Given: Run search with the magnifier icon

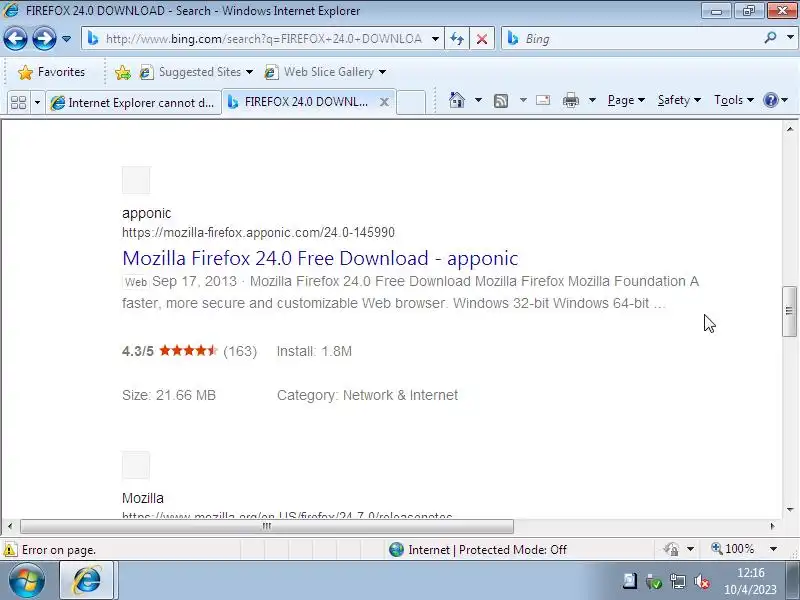Looking at the screenshot, I should pyautogui.click(x=770, y=37).
